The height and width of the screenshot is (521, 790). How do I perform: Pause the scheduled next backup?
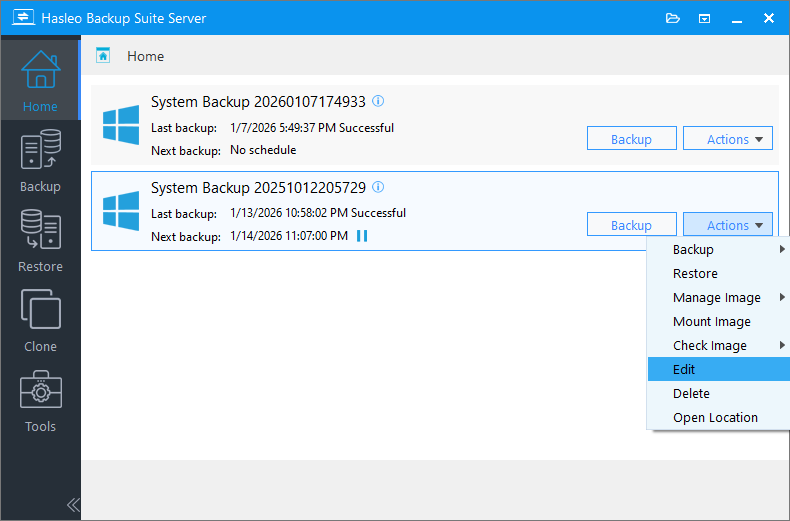pyautogui.click(x=362, y=236)
